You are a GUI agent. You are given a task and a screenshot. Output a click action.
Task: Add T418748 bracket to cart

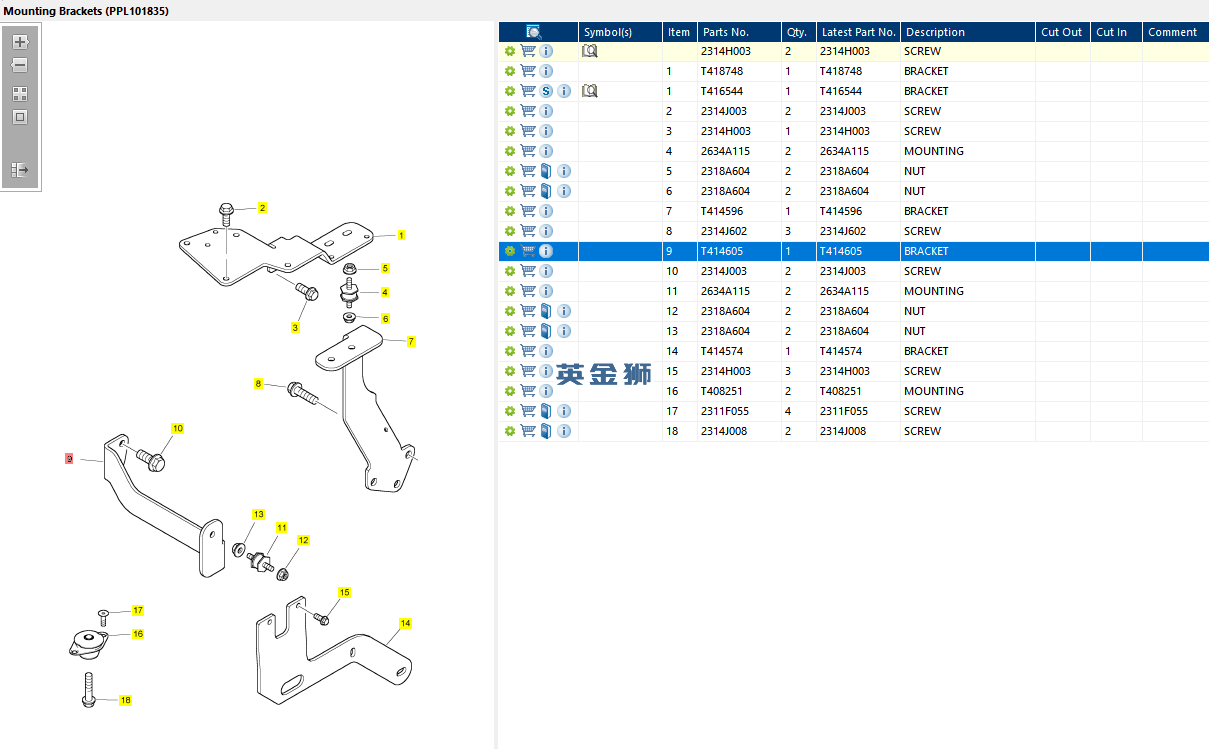[528, 71]
